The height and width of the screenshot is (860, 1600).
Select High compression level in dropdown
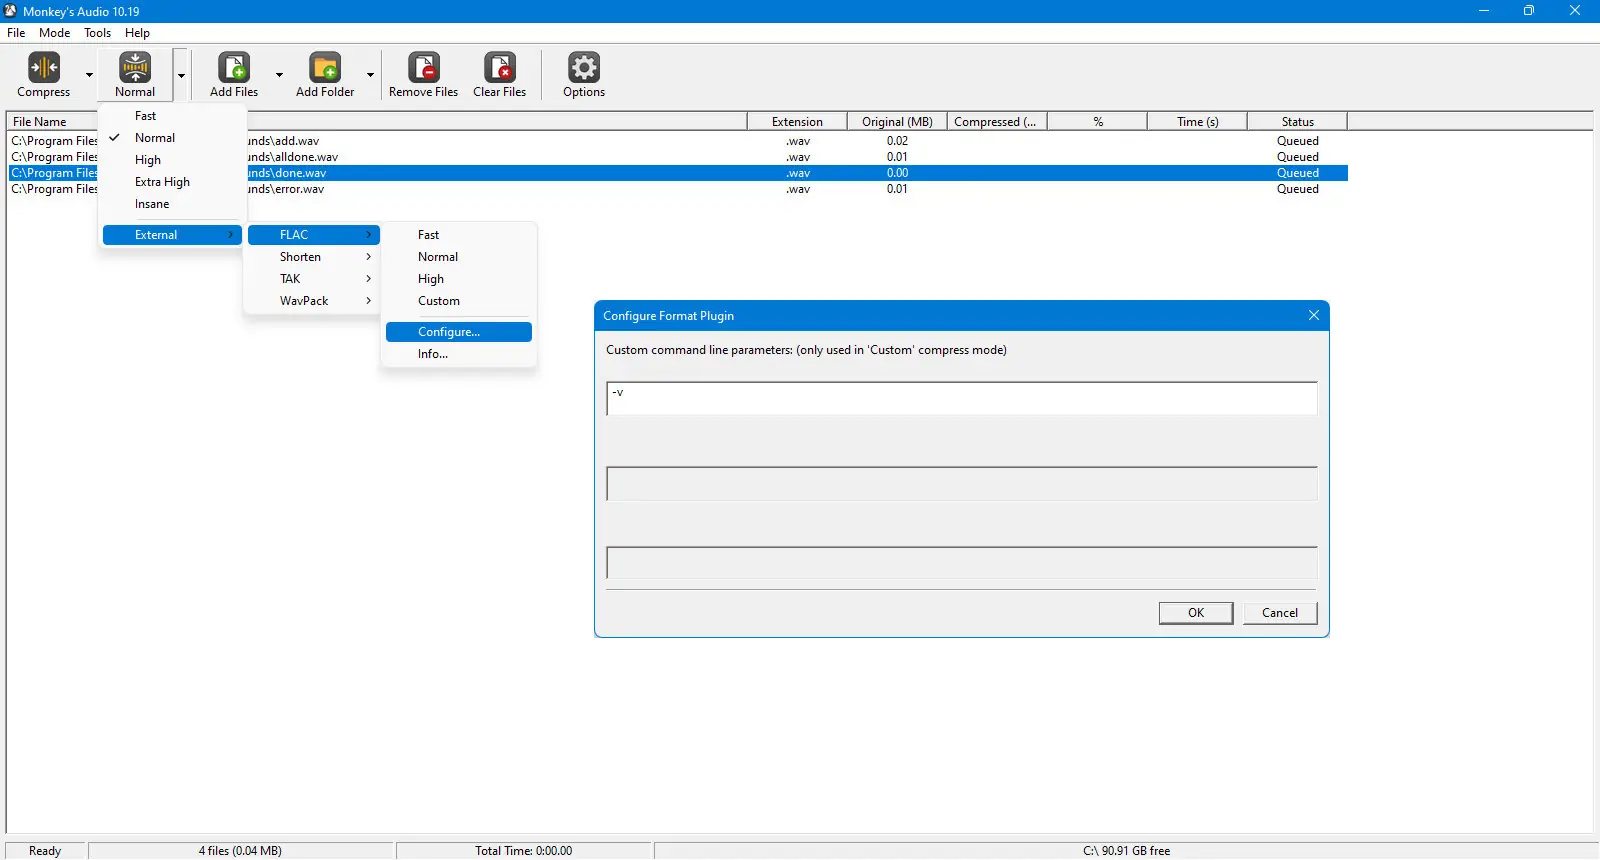coord(172,160)
